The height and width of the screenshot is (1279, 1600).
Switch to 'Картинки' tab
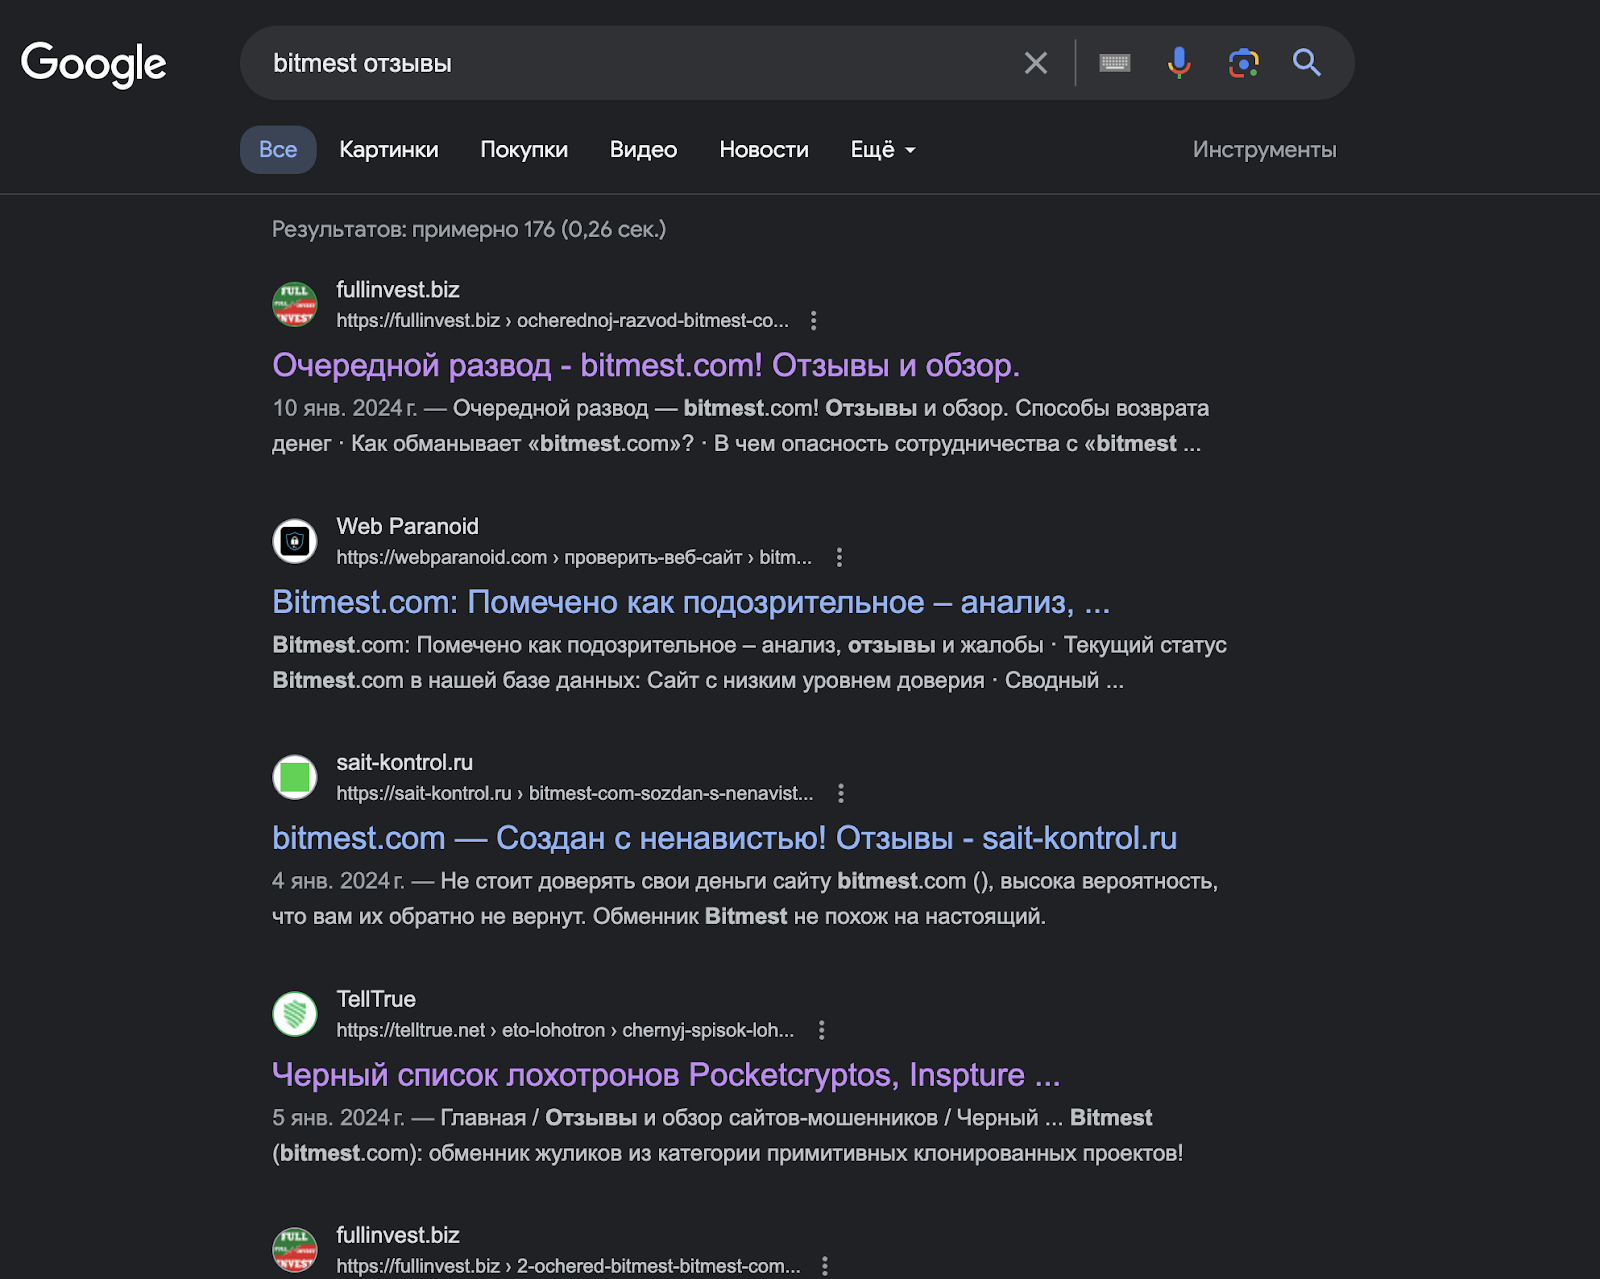tap(389, 149)
